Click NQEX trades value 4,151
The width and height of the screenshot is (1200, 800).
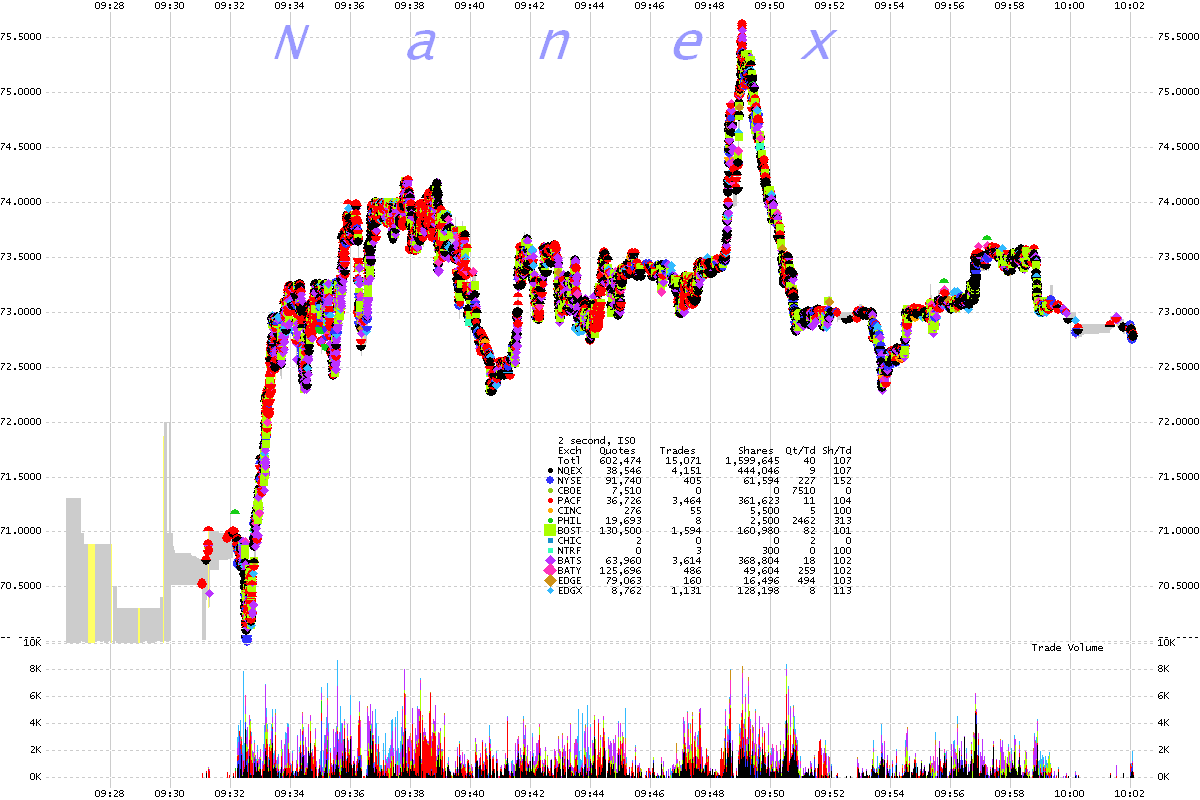(x=686, y=471)
